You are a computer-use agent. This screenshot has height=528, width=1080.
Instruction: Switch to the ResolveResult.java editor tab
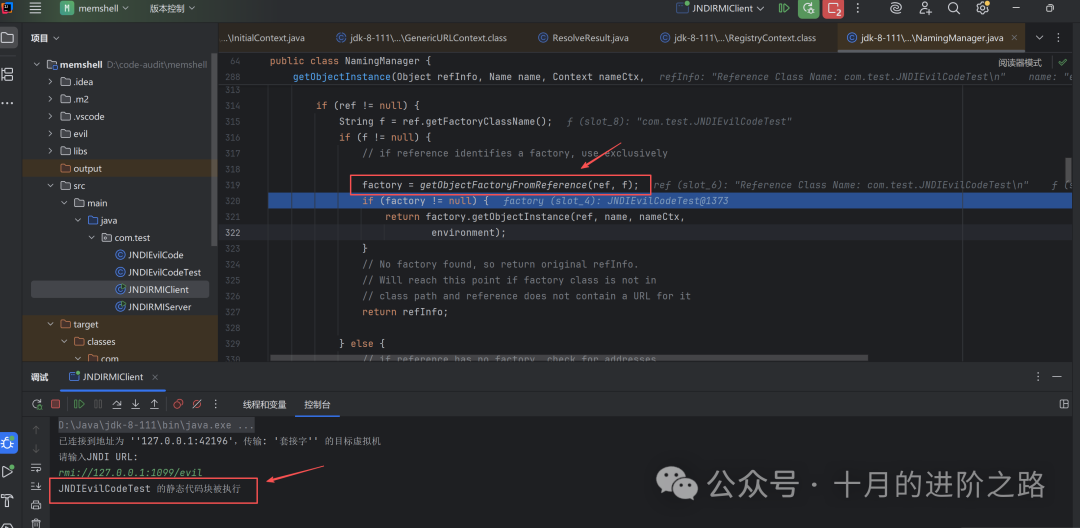[583, 38]
